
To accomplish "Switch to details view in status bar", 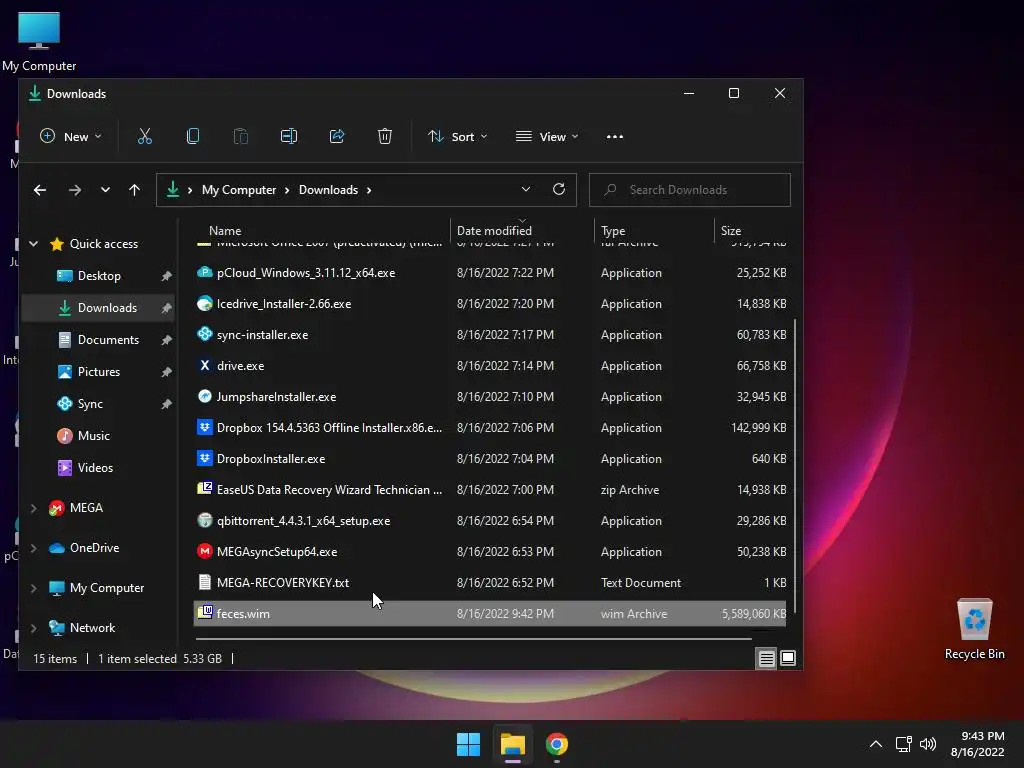I will [x=766, y=658].
